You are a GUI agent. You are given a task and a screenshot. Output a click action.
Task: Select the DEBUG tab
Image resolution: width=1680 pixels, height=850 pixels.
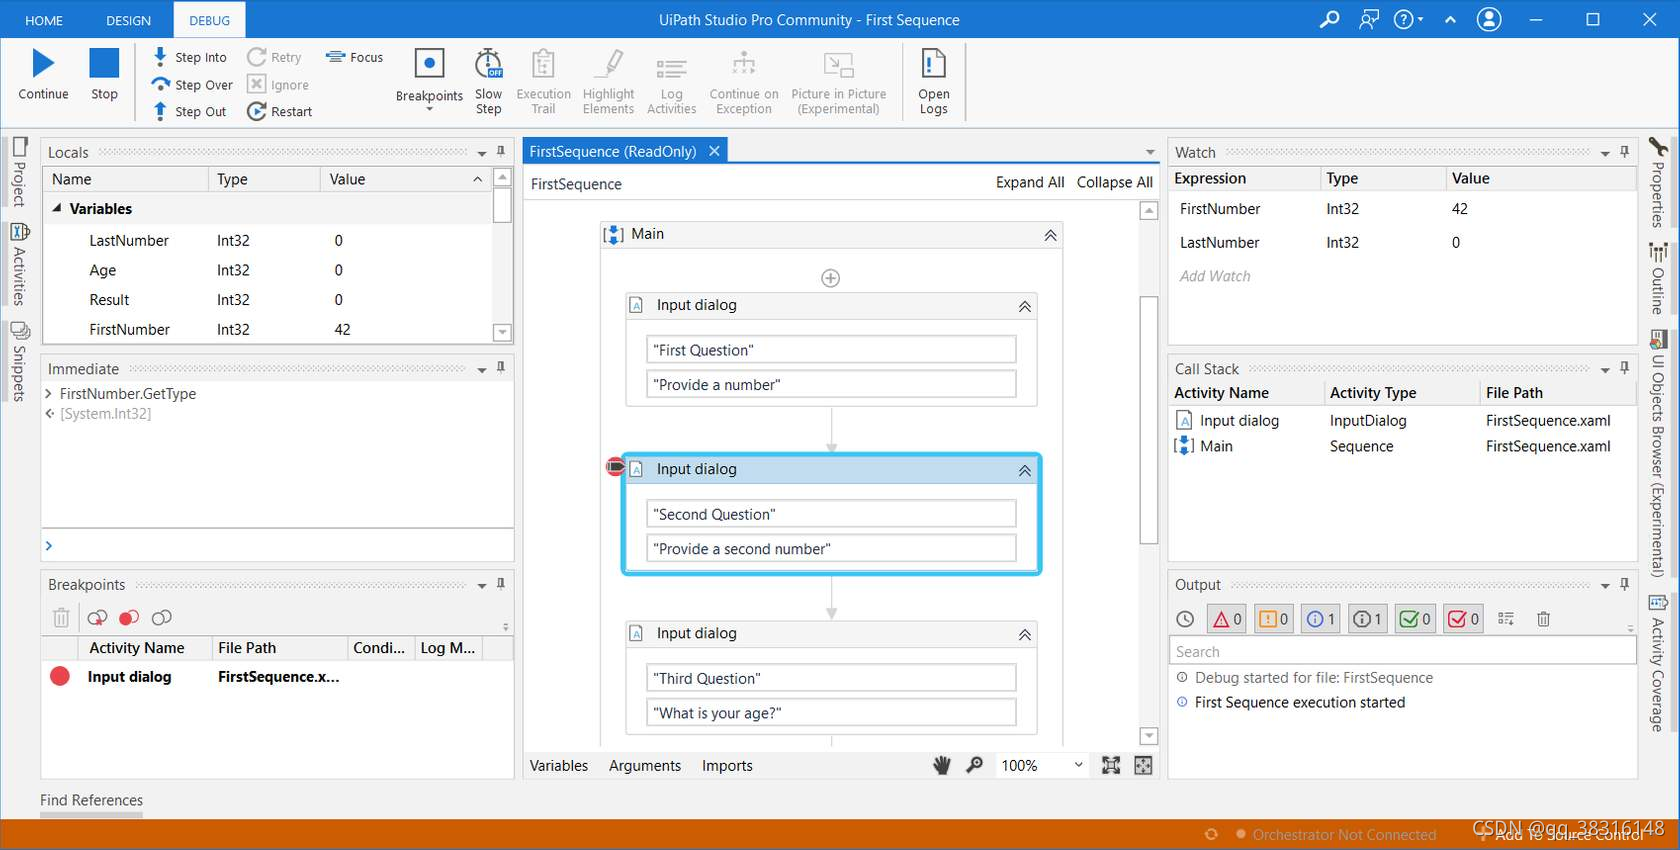209,20
